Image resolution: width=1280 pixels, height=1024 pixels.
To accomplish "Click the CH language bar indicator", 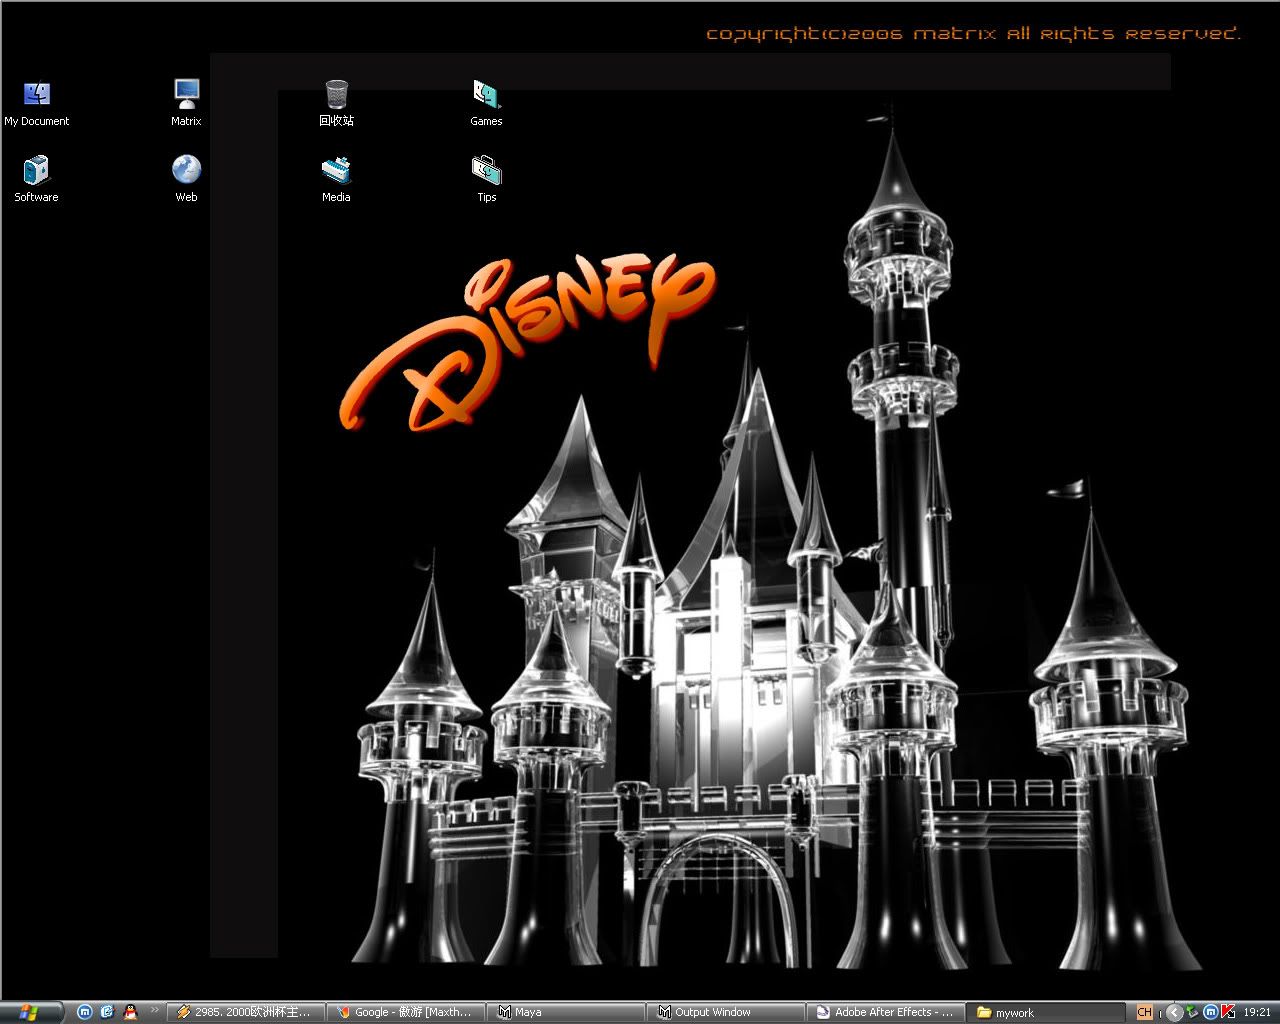I will coord(1145,1013).
